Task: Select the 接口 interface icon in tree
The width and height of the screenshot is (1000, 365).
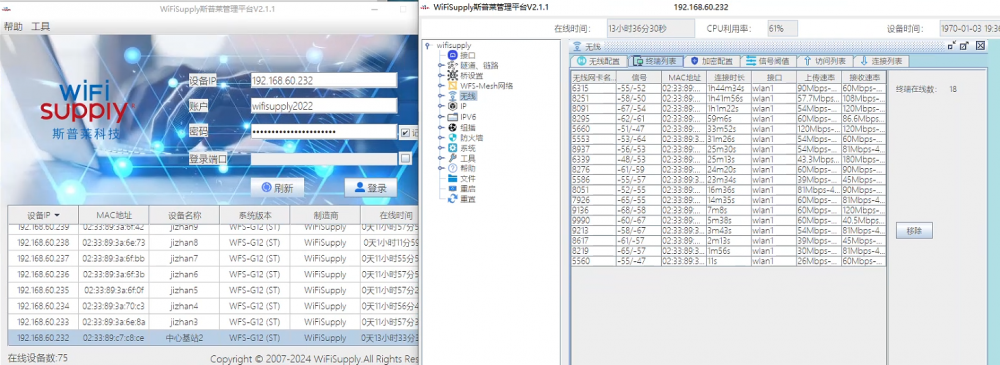Action: tap(453, 56)
